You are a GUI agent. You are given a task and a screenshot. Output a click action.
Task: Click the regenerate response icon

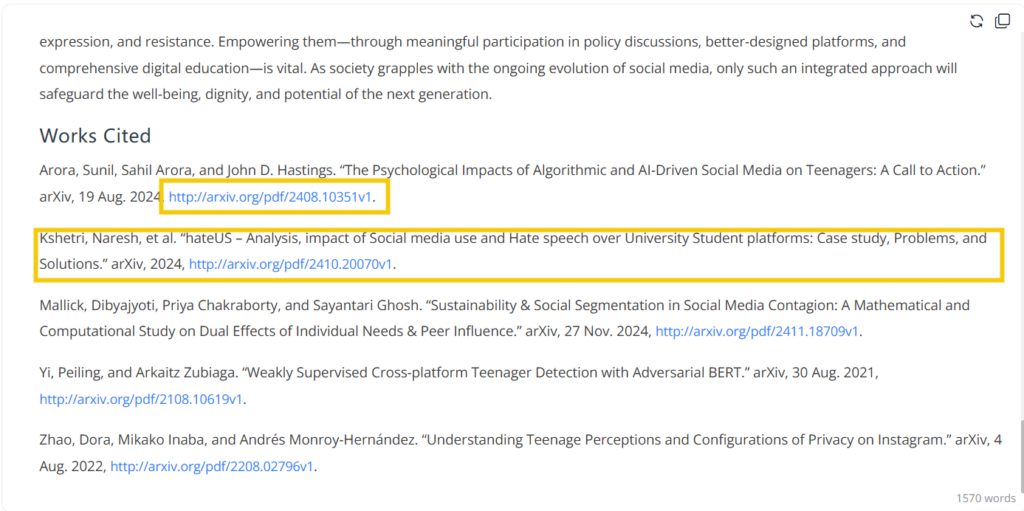pyautogui.click(x=977, y=21)
